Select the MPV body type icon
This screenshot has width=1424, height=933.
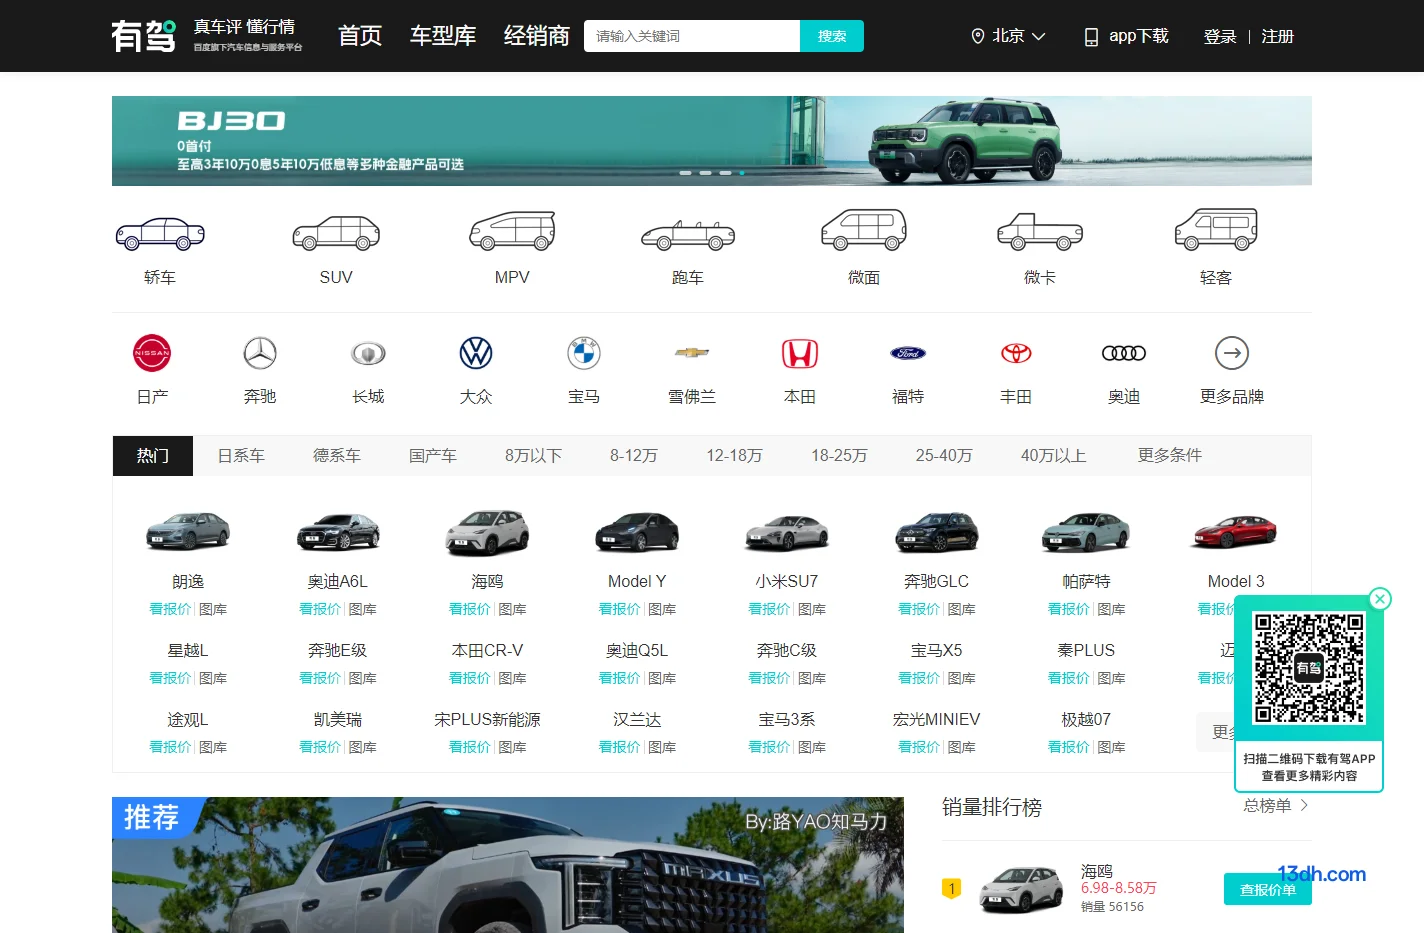(512, 231)
